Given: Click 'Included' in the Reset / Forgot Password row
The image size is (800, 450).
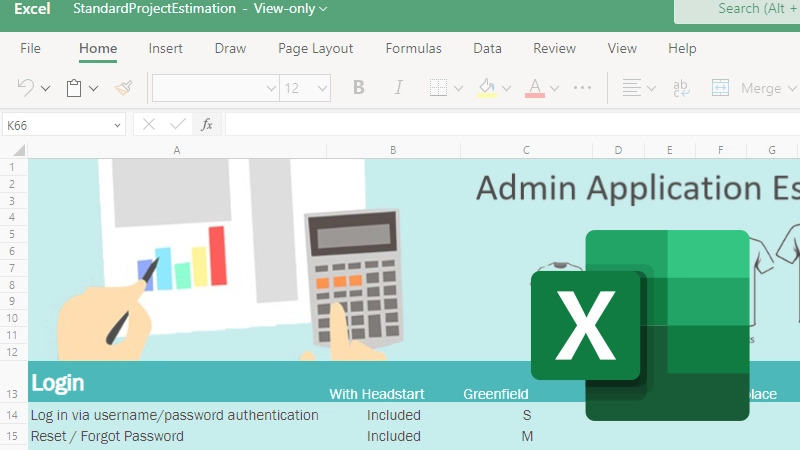Looking at the screenshot, I should (x=393, y=436).
